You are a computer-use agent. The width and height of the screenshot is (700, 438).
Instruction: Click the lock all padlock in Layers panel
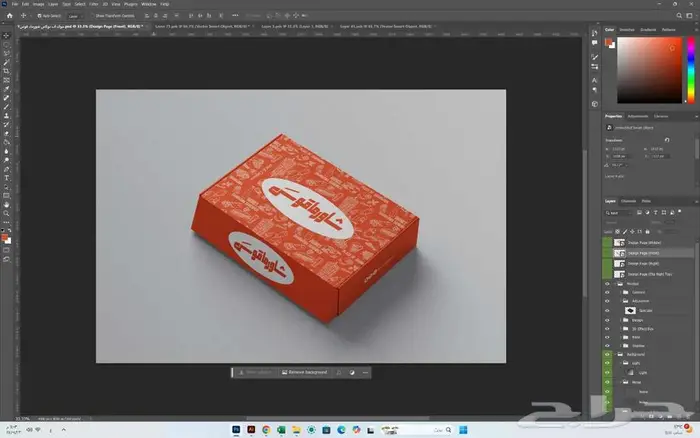[647, 232]
